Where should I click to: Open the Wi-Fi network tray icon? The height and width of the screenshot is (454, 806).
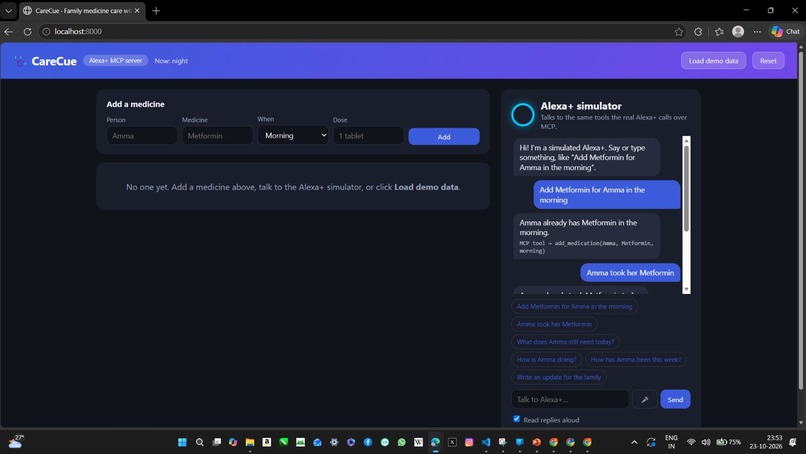691,442
